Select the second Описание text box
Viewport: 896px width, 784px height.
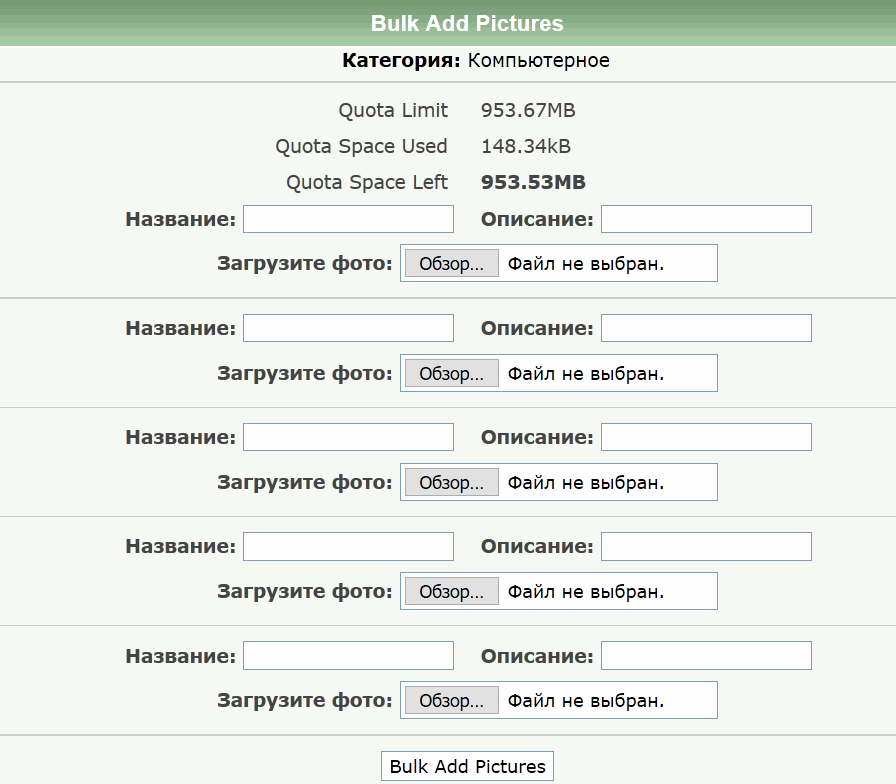click(x=706, y=328)
